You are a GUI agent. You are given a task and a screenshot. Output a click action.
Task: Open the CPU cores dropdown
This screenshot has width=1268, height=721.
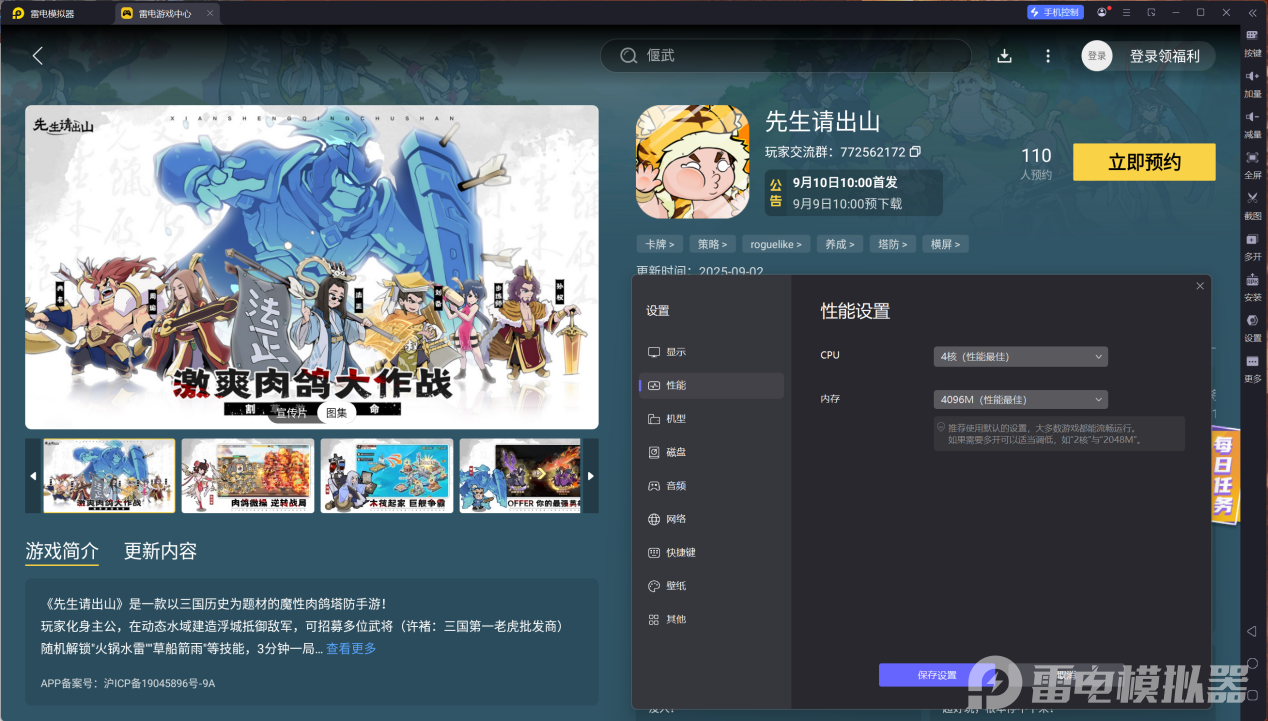coord(1020,356)
